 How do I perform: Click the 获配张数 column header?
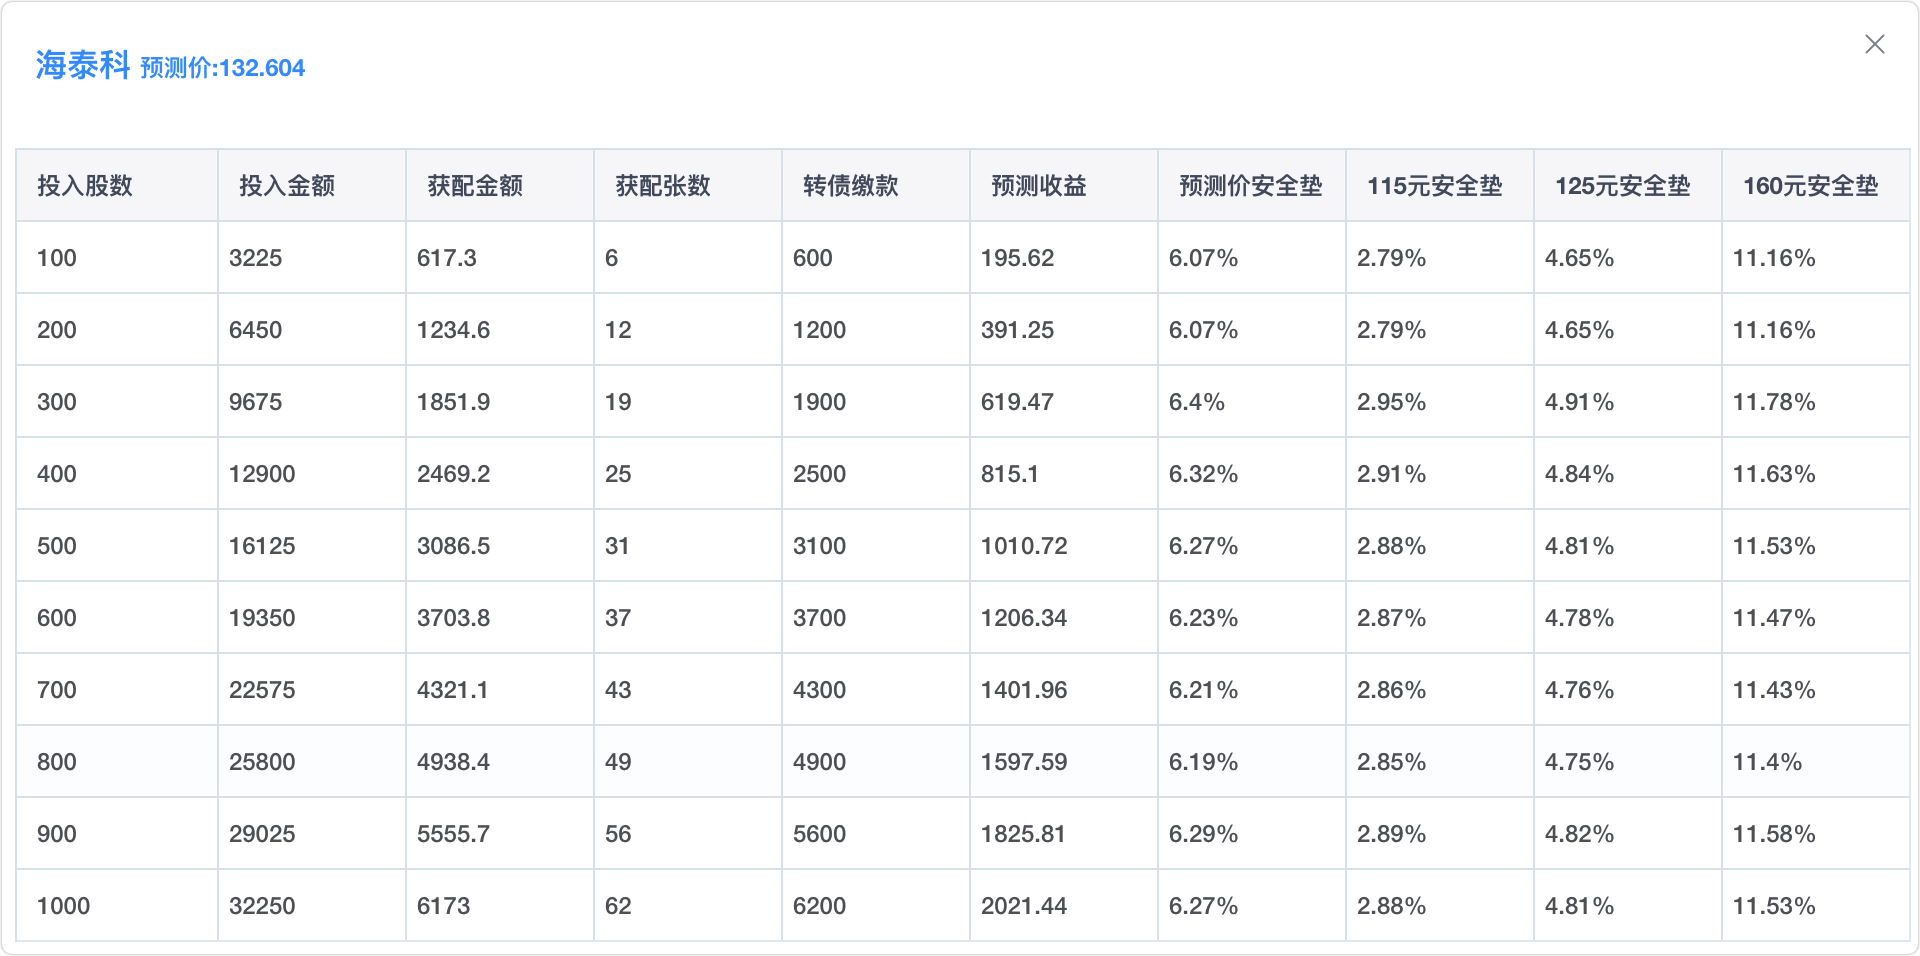pos(663,186)
